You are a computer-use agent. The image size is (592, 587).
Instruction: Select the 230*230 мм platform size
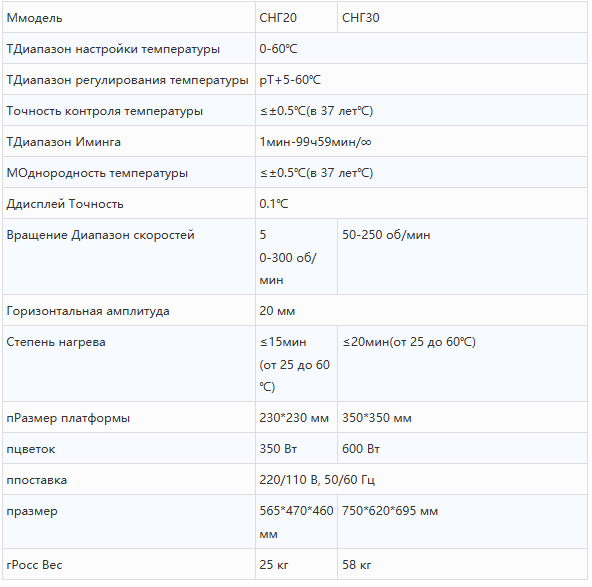294,418
